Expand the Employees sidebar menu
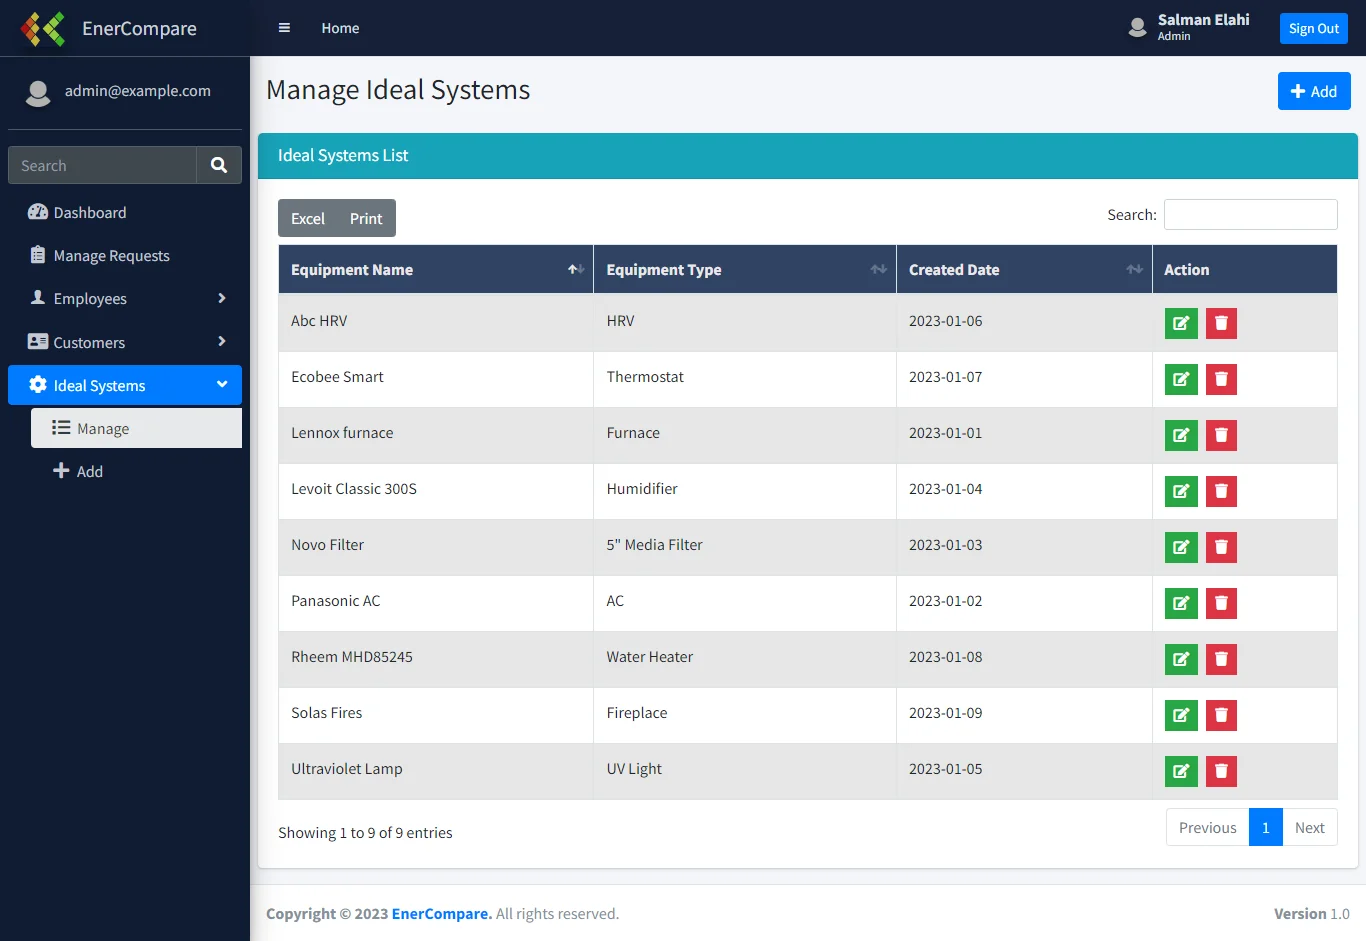 125,299
